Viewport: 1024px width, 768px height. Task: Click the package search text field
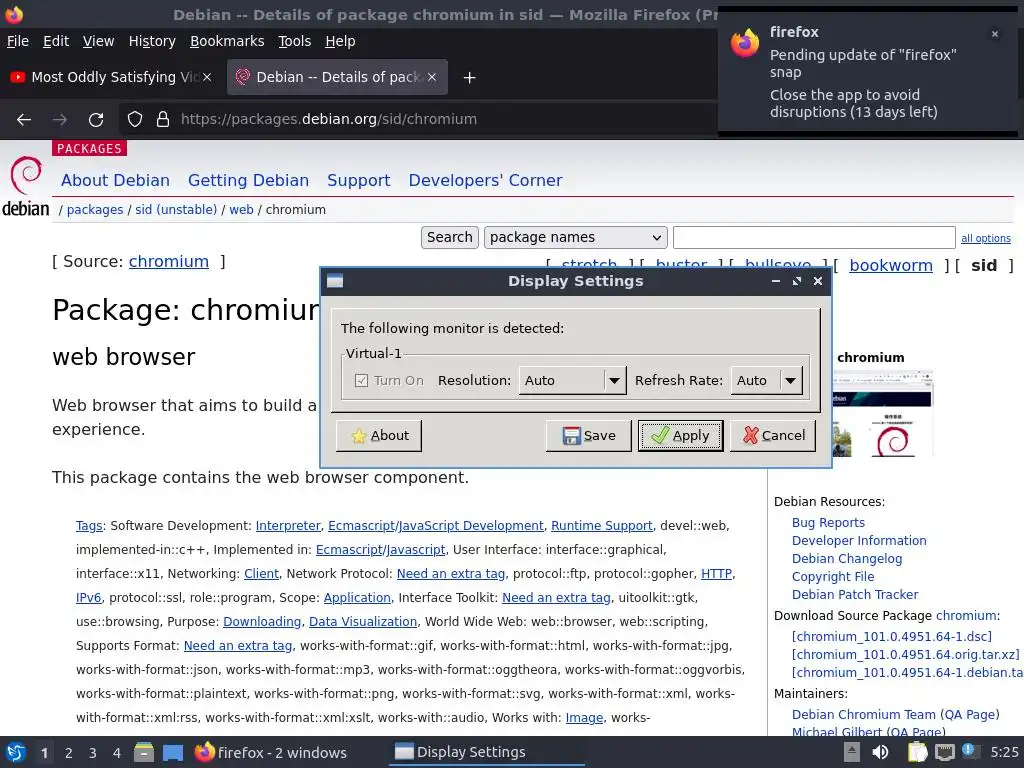(814, 237)
